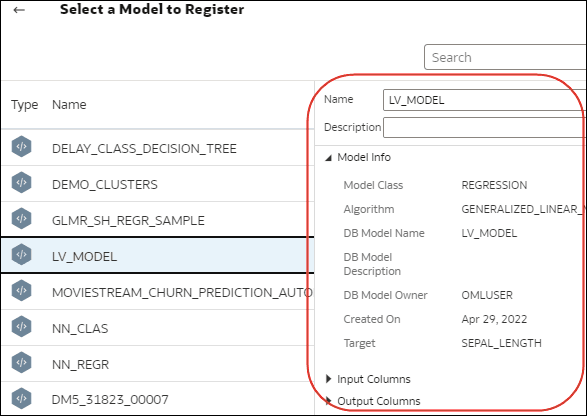Select the DELAY_CLASS_DECISION_TREE model

click(158, 148)
